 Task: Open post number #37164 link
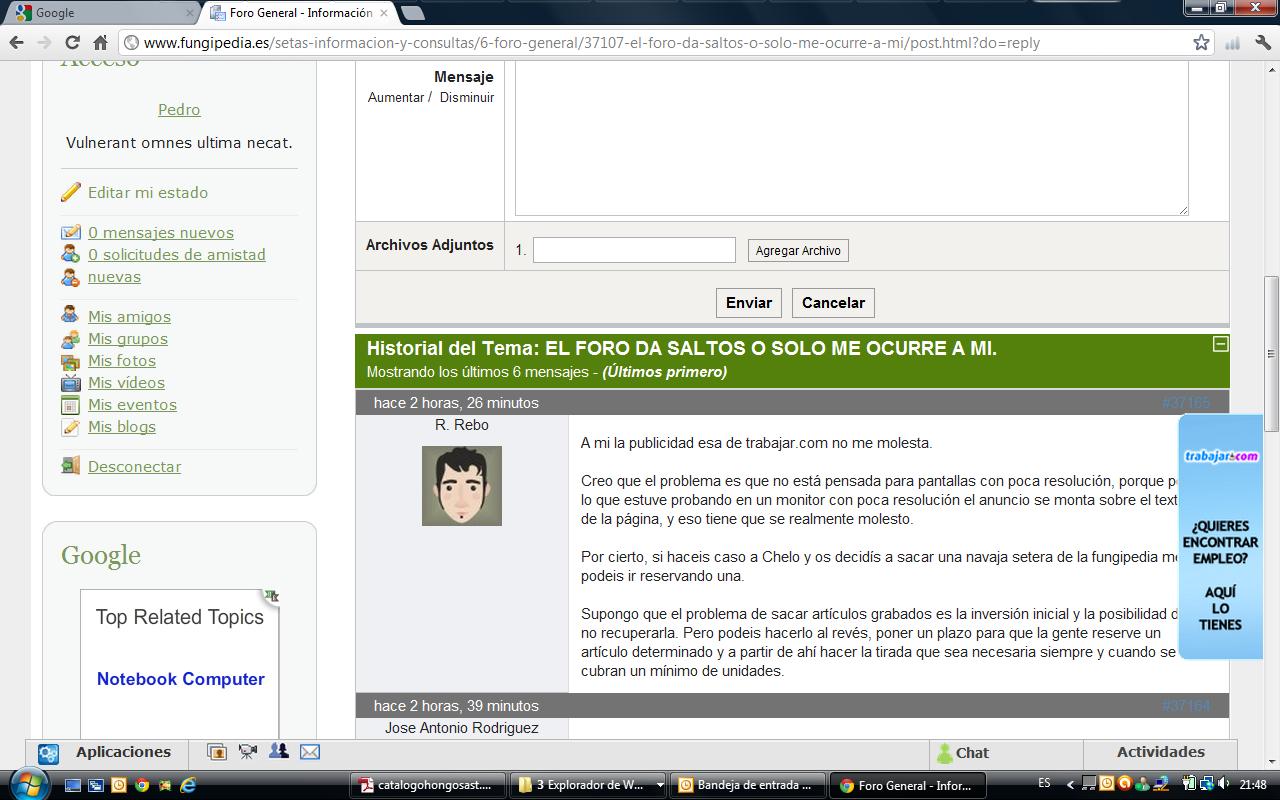click(1186, 706)
